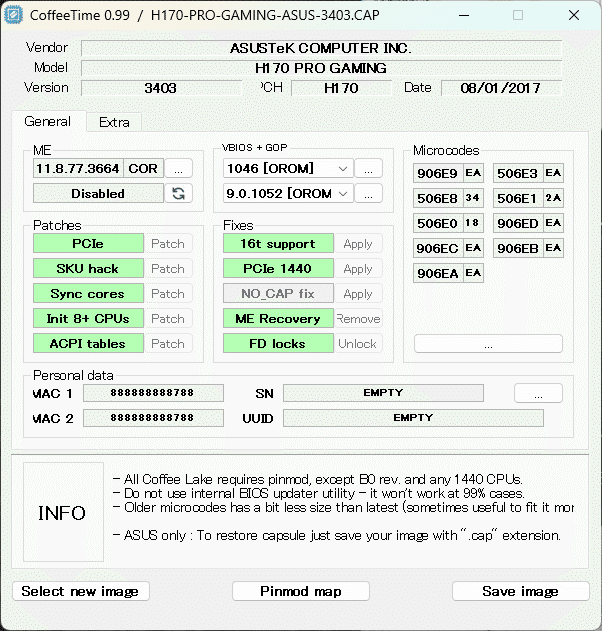Minimize the CoffeeTime window
This screenshot has width=602, height=631.
464,15
